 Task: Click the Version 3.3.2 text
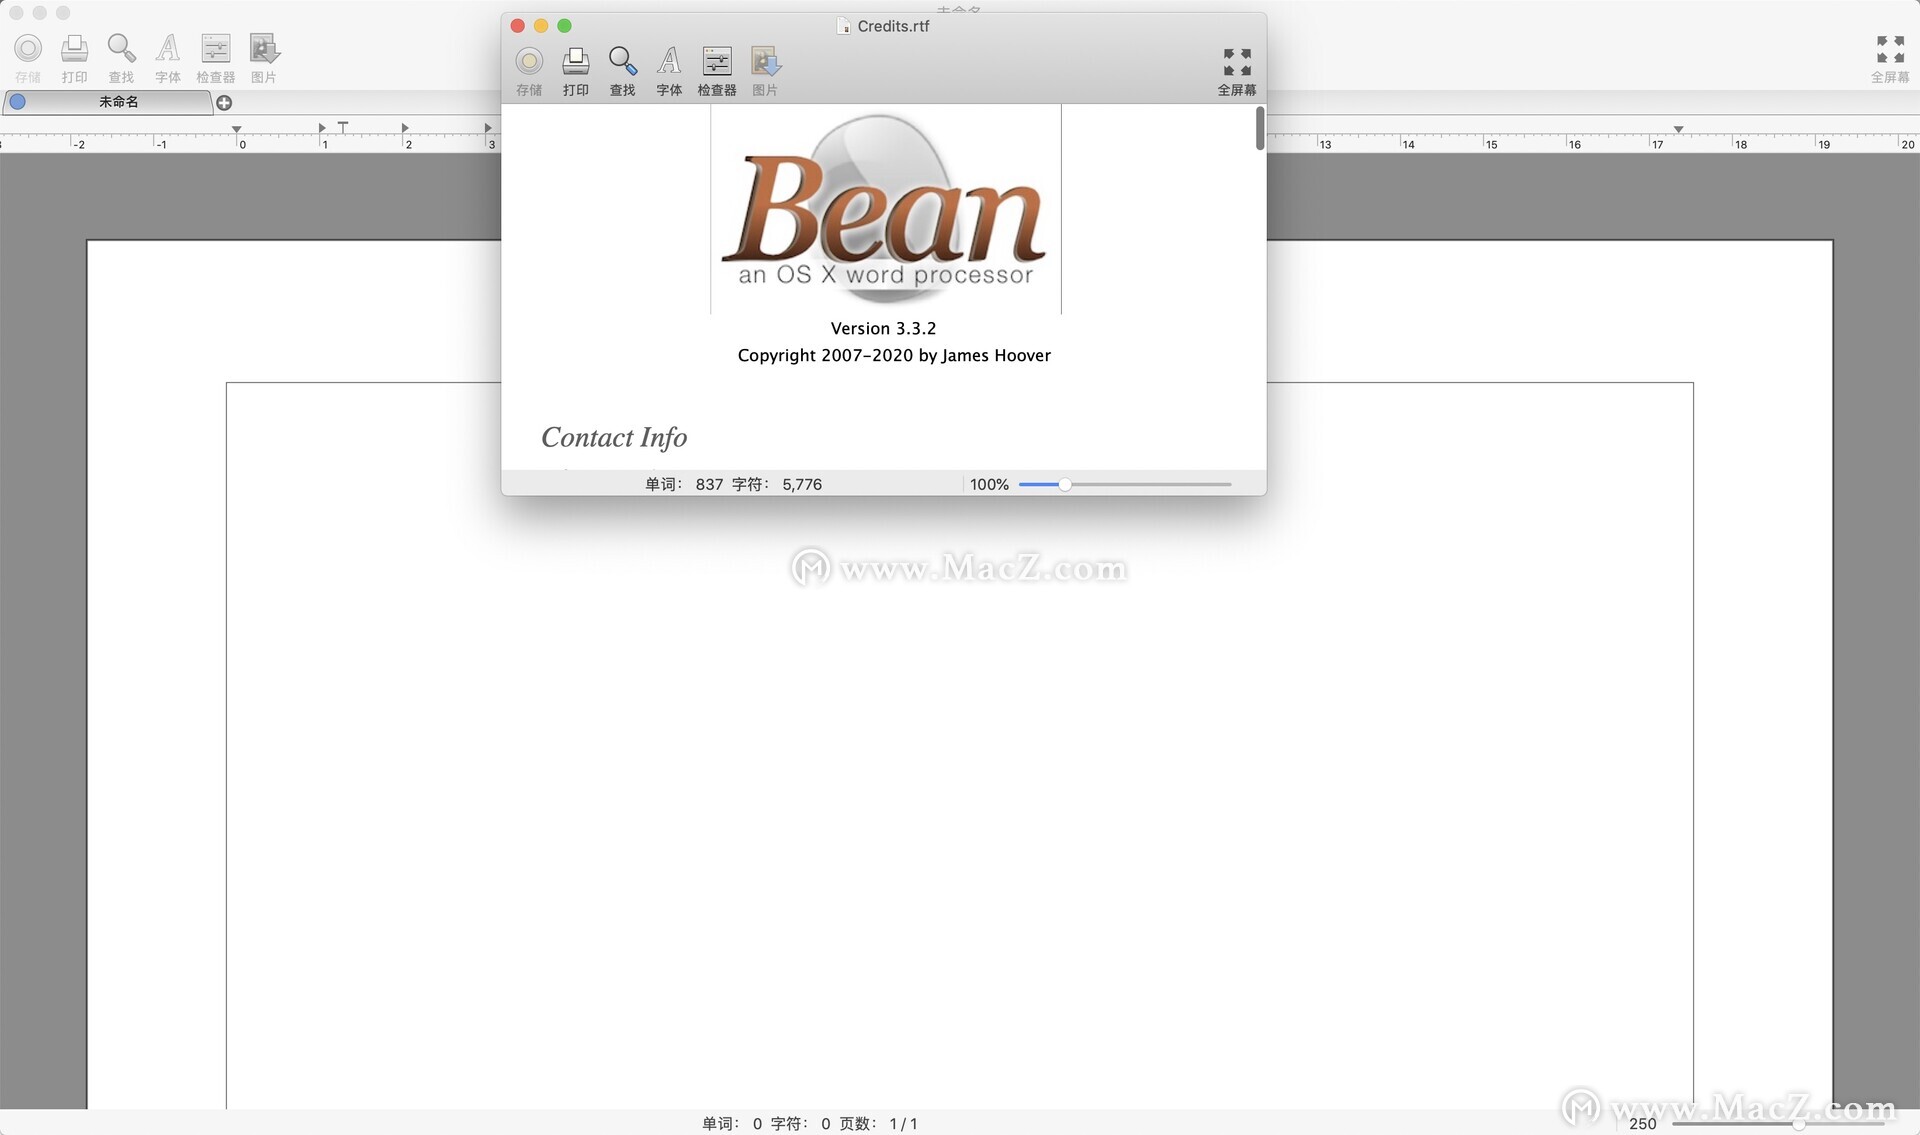(883, 328)
